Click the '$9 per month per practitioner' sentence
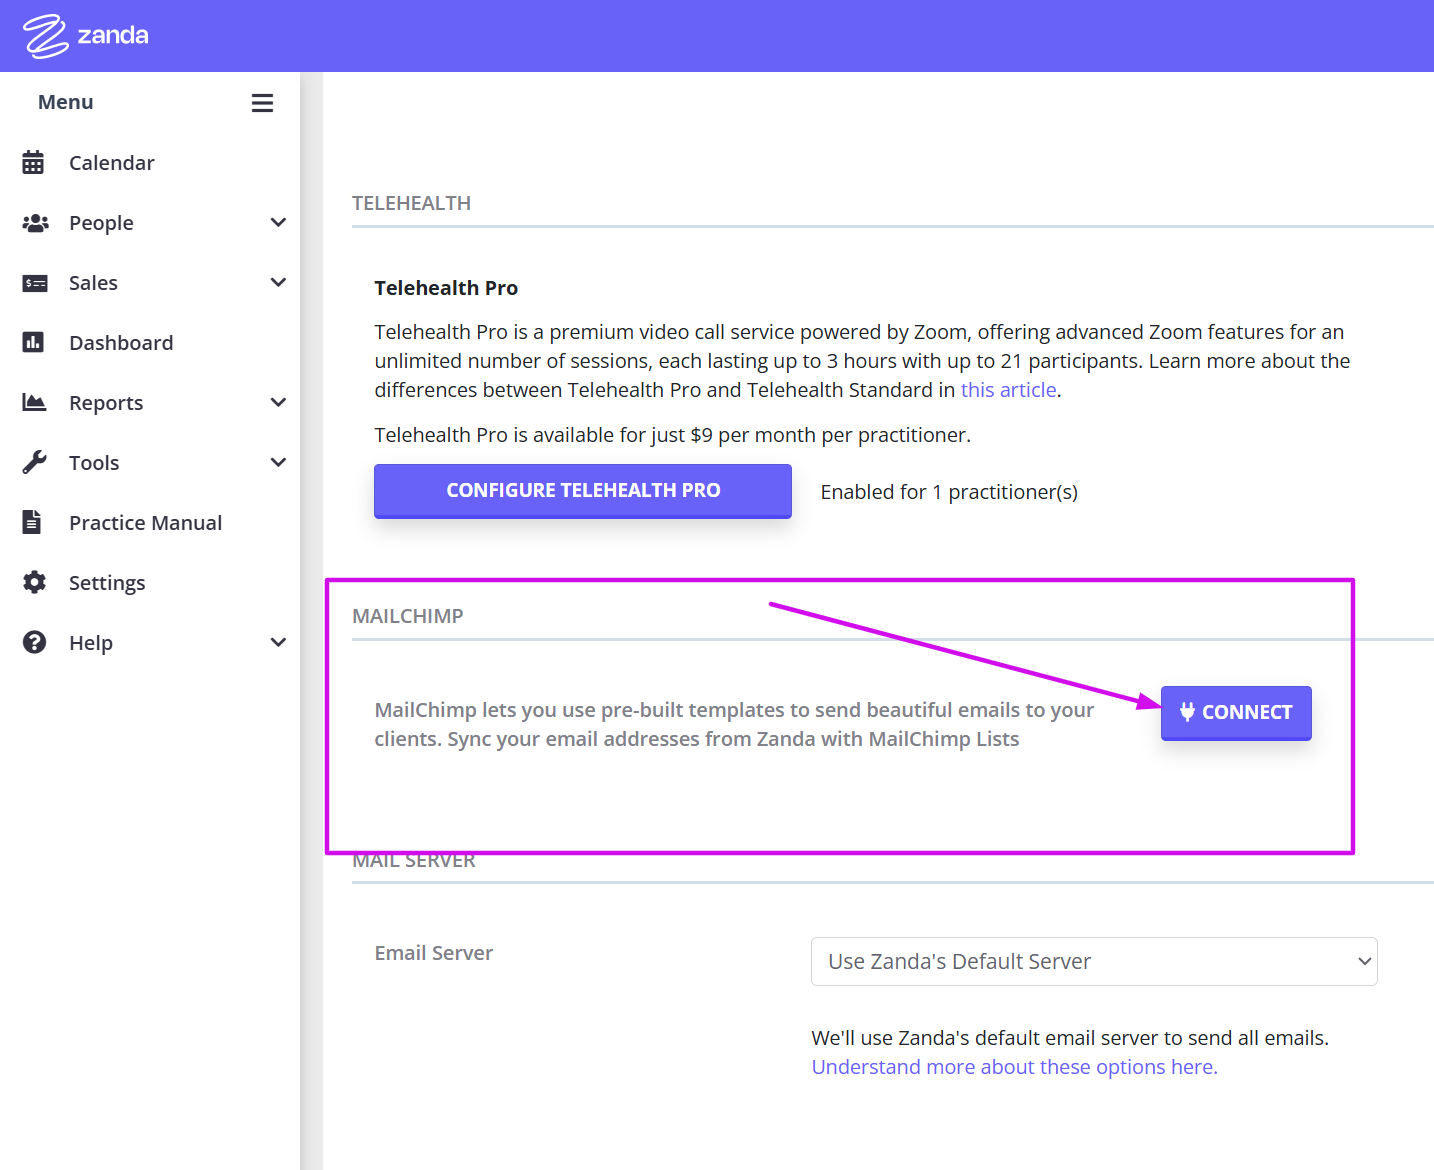The image size is (1434, 1170). pos(673,435)
